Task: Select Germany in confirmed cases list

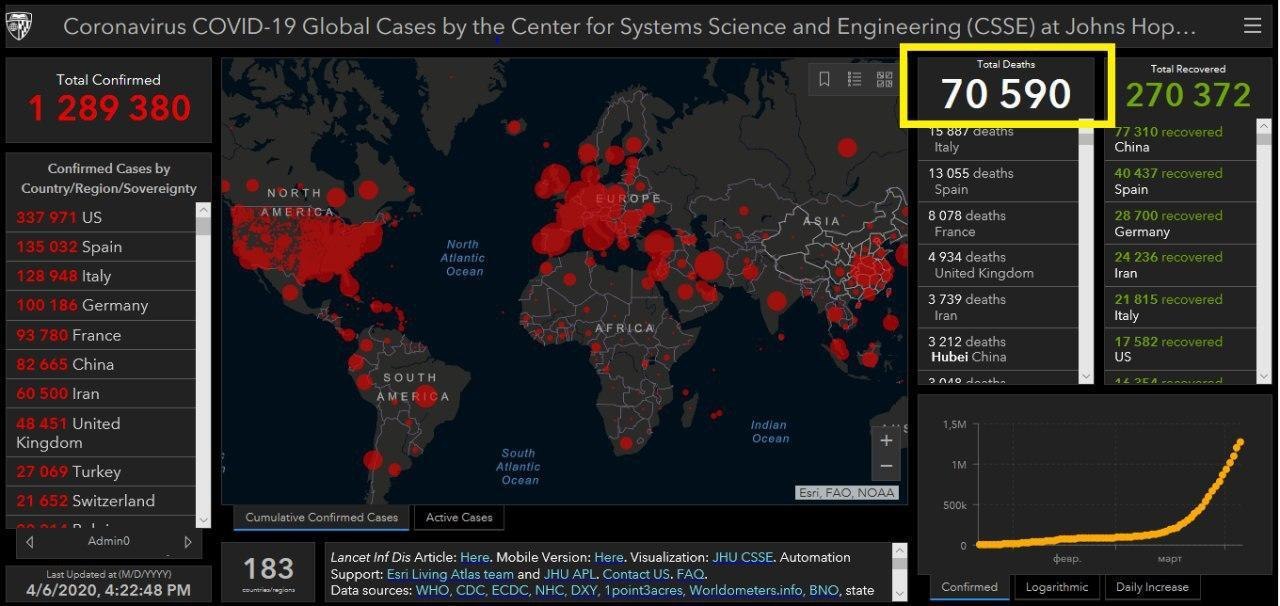Action: click(101, 305)
